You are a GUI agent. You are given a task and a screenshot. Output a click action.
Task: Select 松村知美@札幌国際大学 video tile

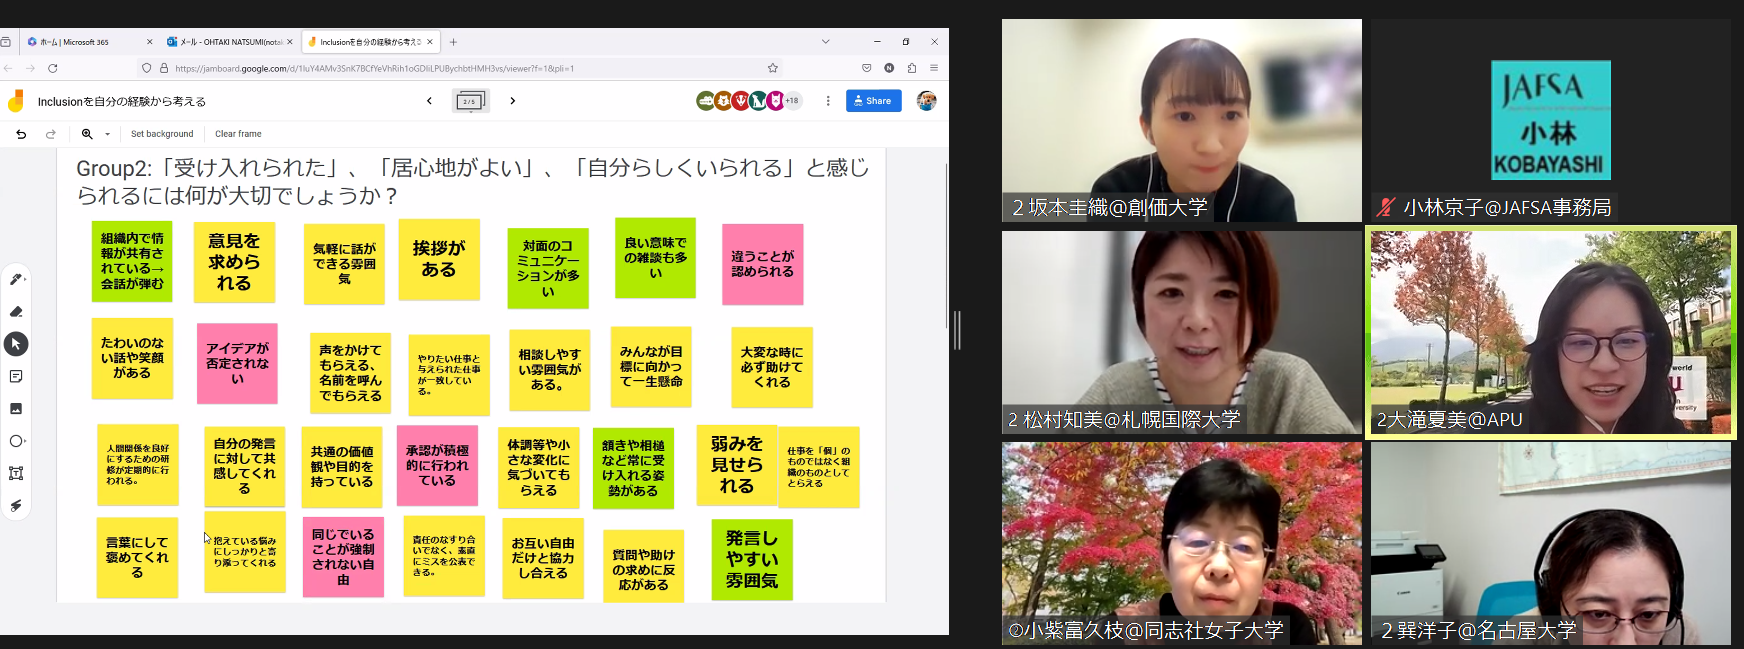(x=1182, y=332)
